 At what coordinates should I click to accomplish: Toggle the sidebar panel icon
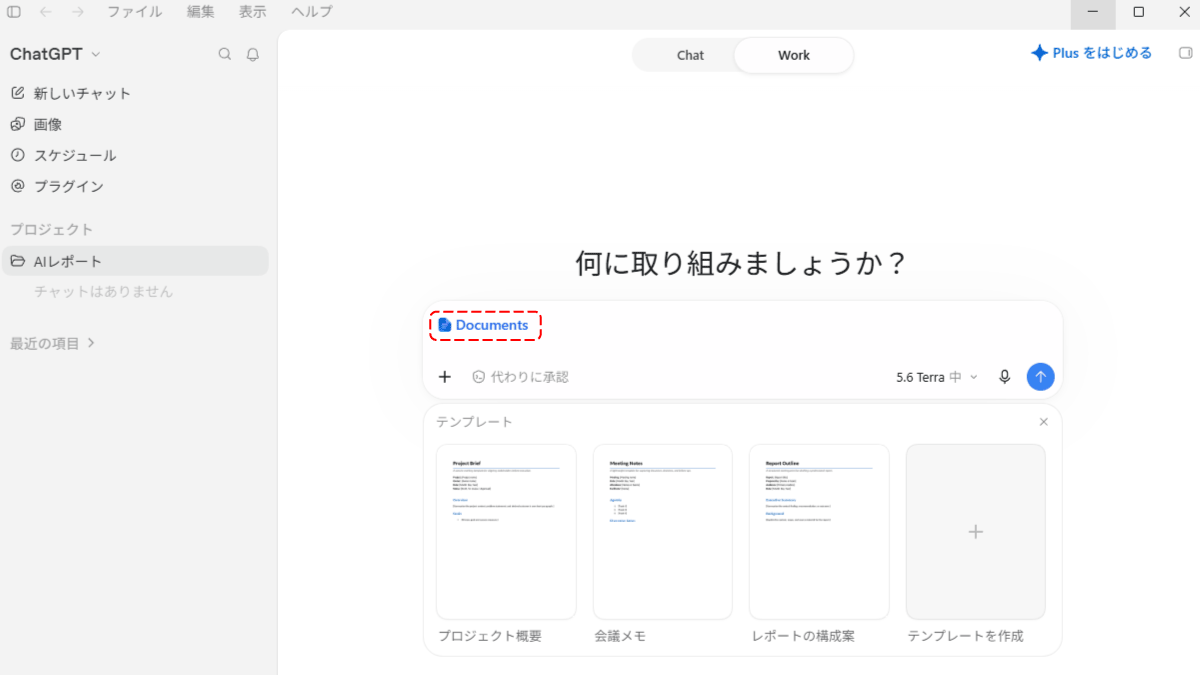tap(14, 12)
